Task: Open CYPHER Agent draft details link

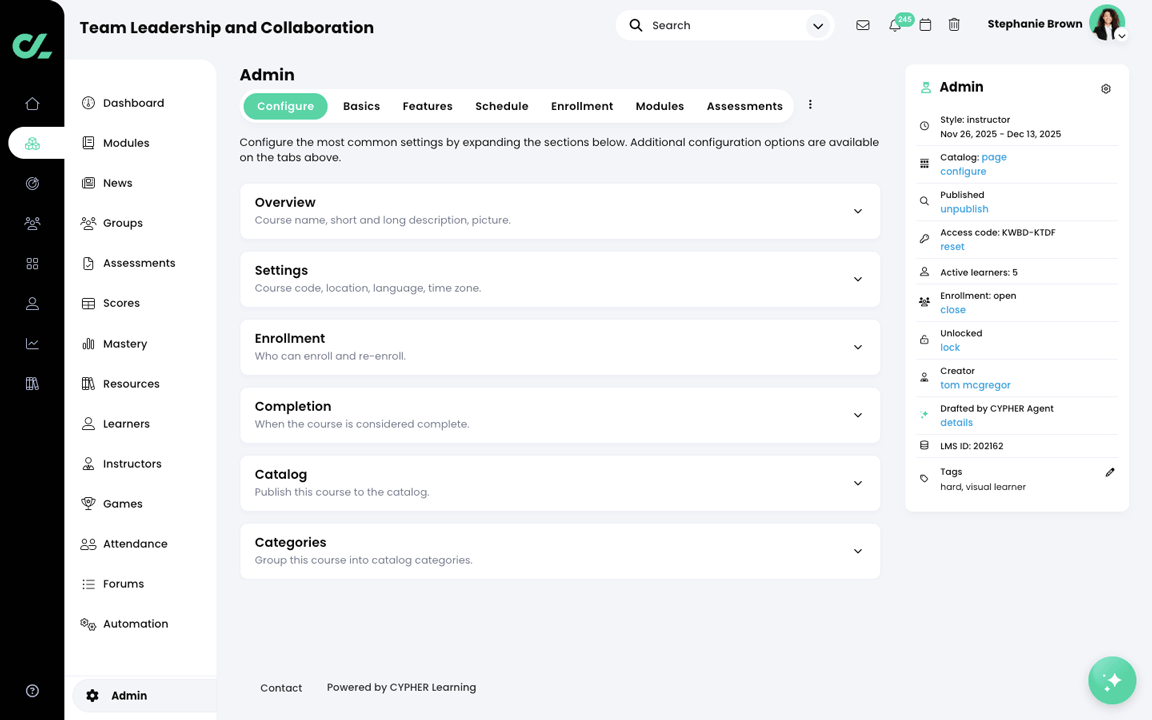Action: (957, 422)
